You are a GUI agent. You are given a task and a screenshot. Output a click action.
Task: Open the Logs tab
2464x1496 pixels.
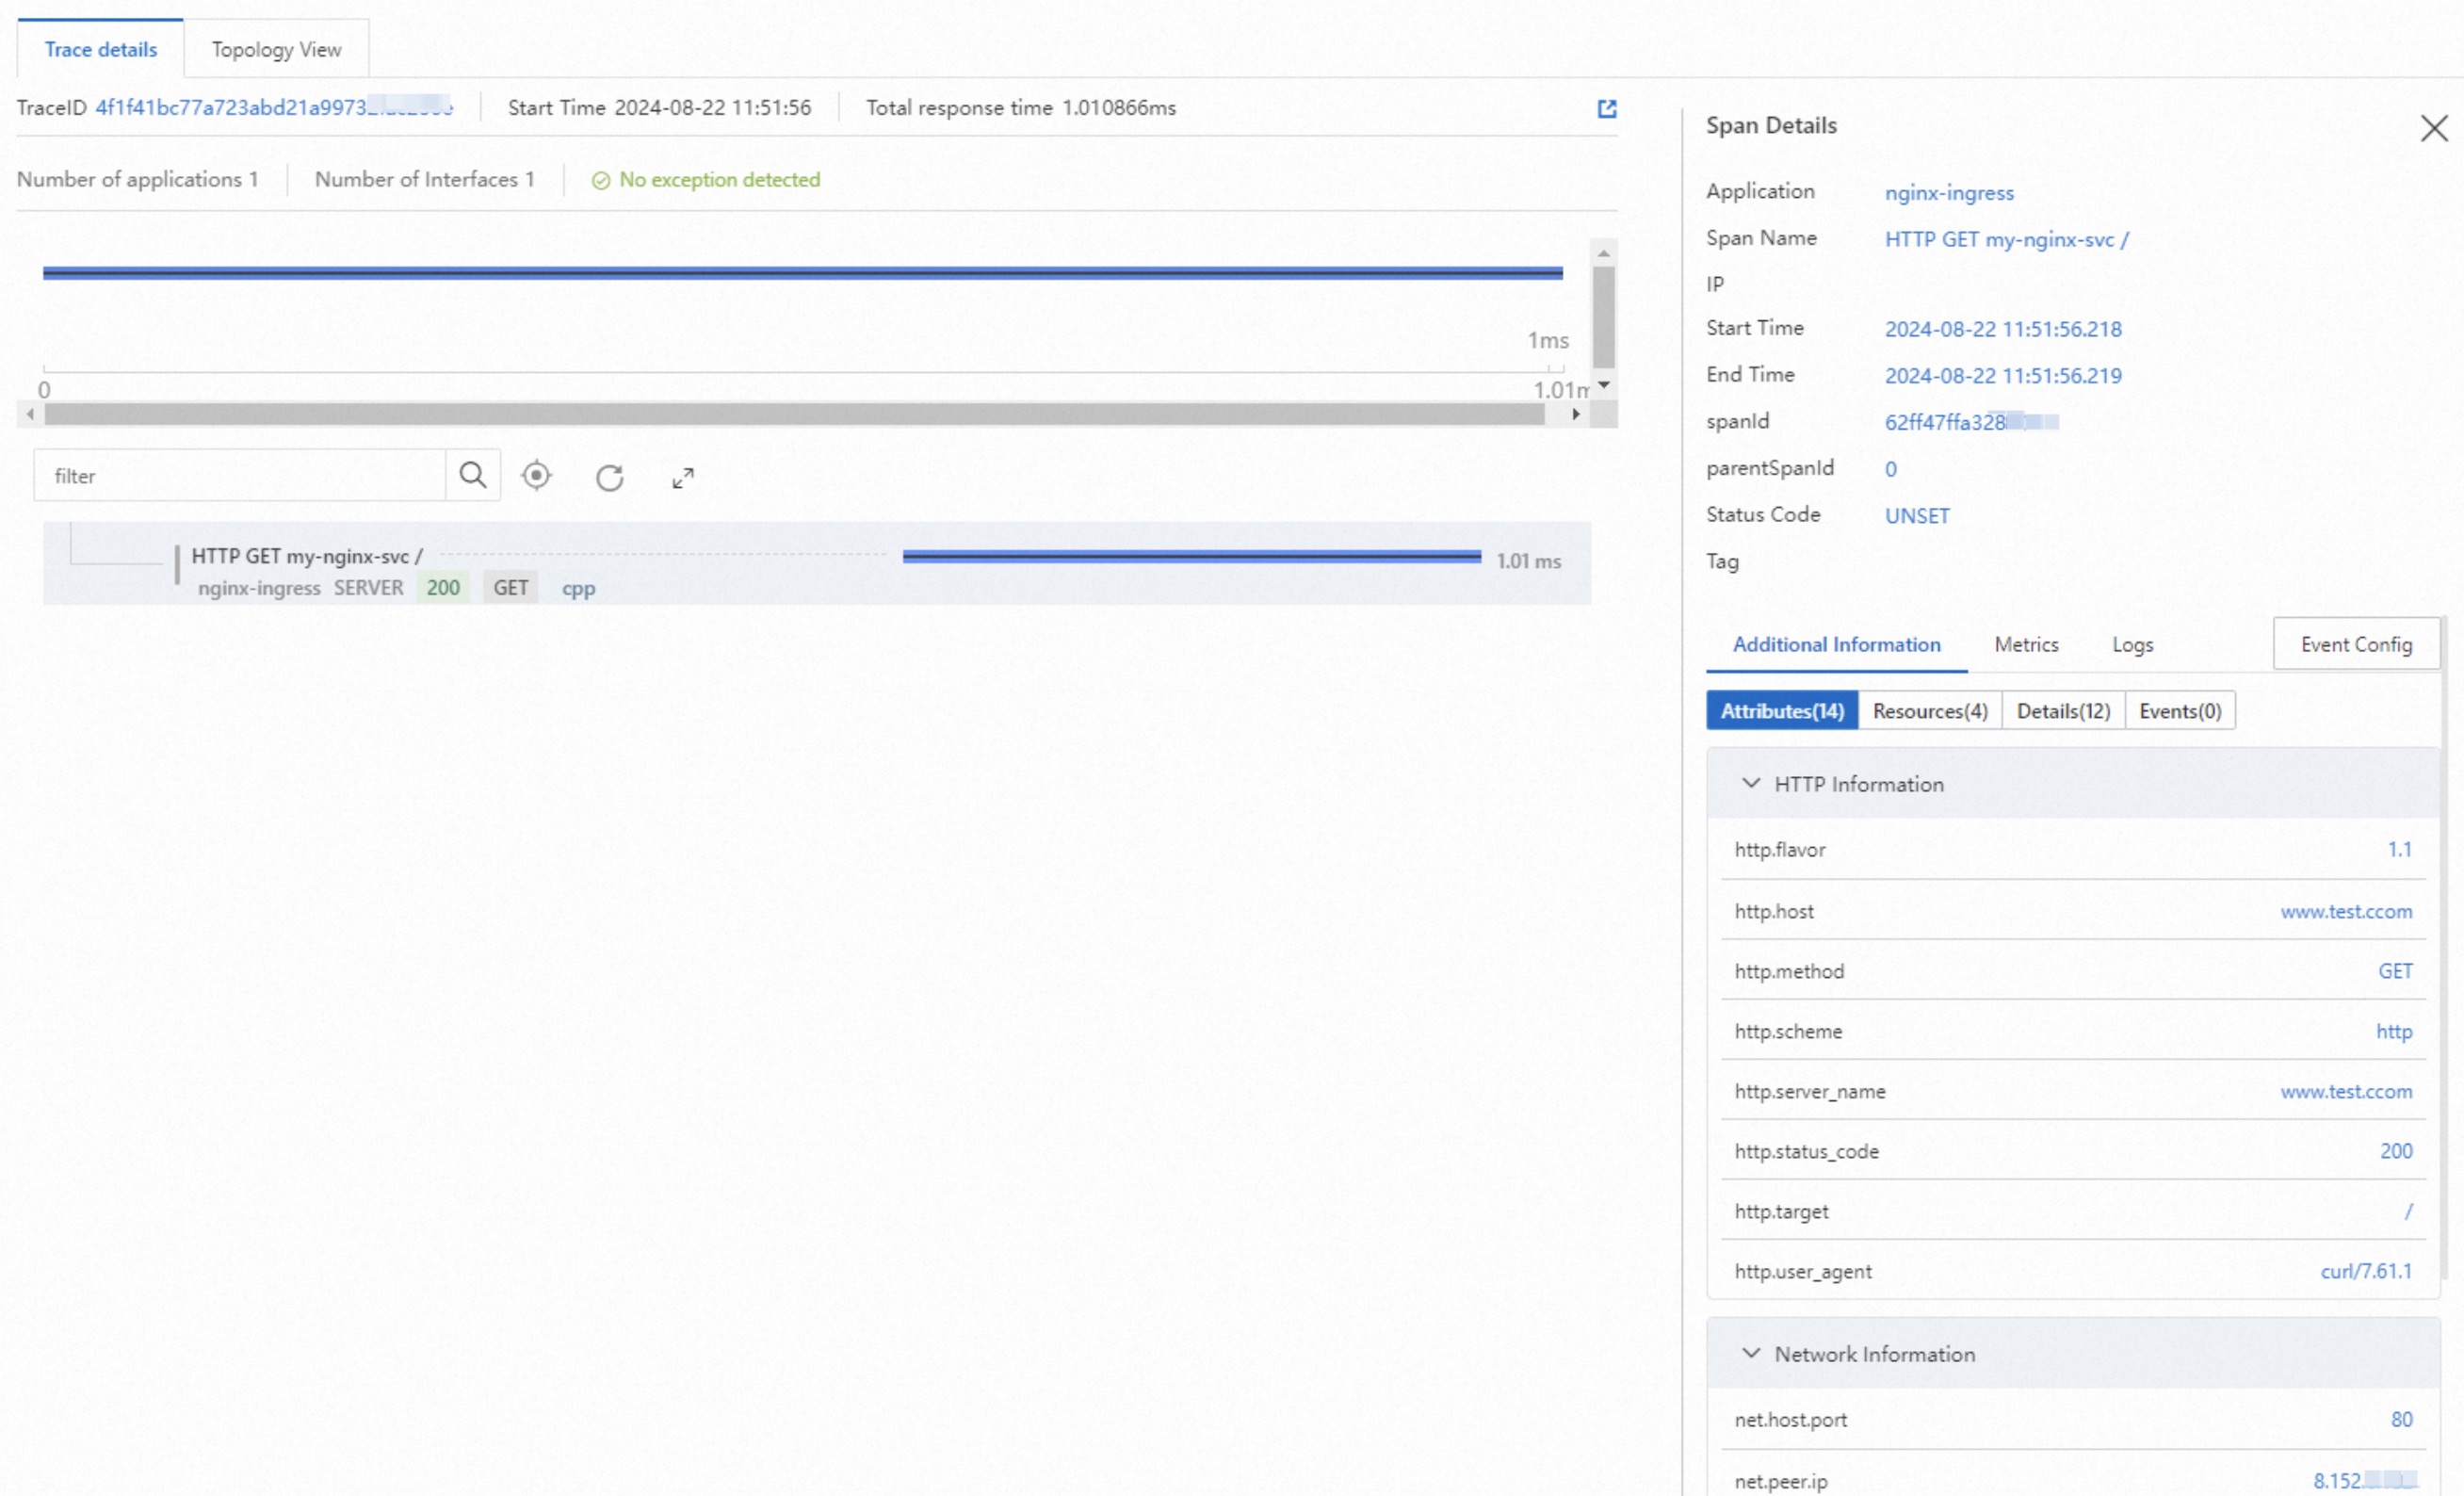[2132, 645]
